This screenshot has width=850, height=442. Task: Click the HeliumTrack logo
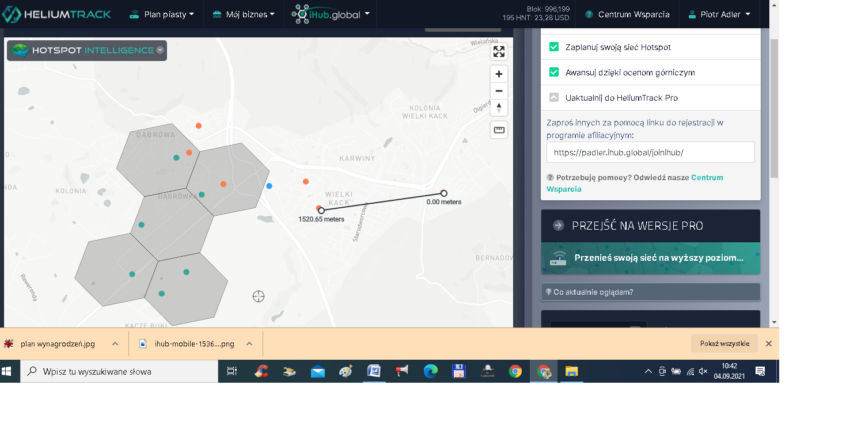57,14
